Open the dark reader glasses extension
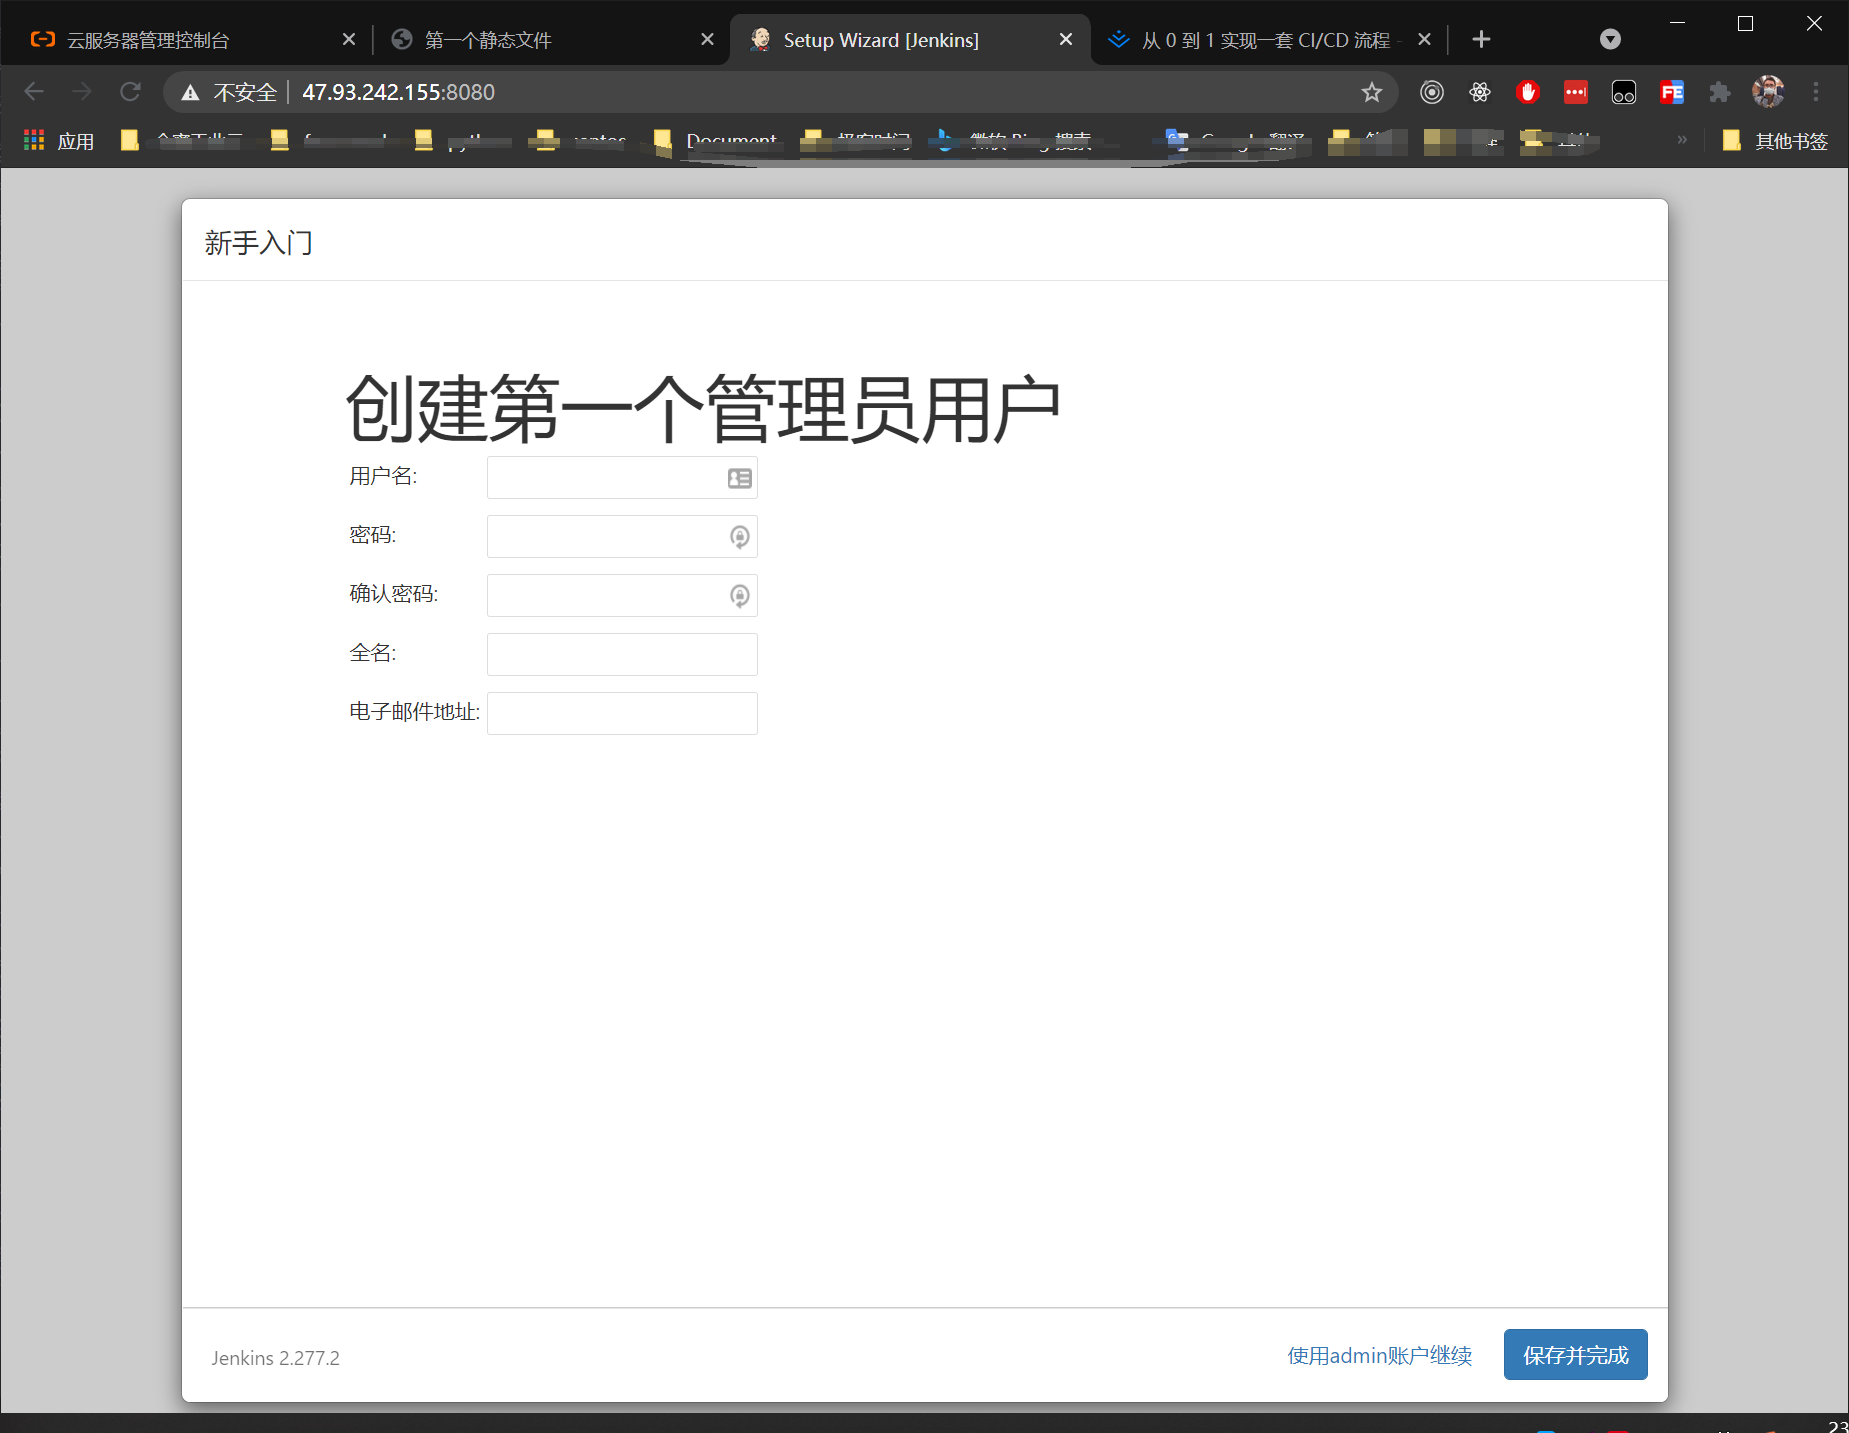 click(x=1624, y=92)
